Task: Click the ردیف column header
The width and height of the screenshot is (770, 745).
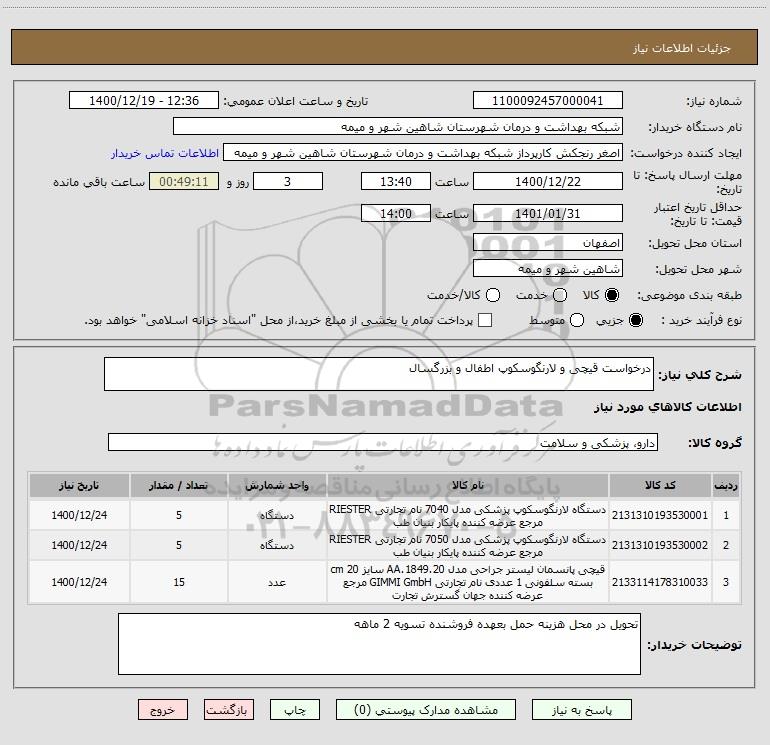Action: [x=726, y=485]
